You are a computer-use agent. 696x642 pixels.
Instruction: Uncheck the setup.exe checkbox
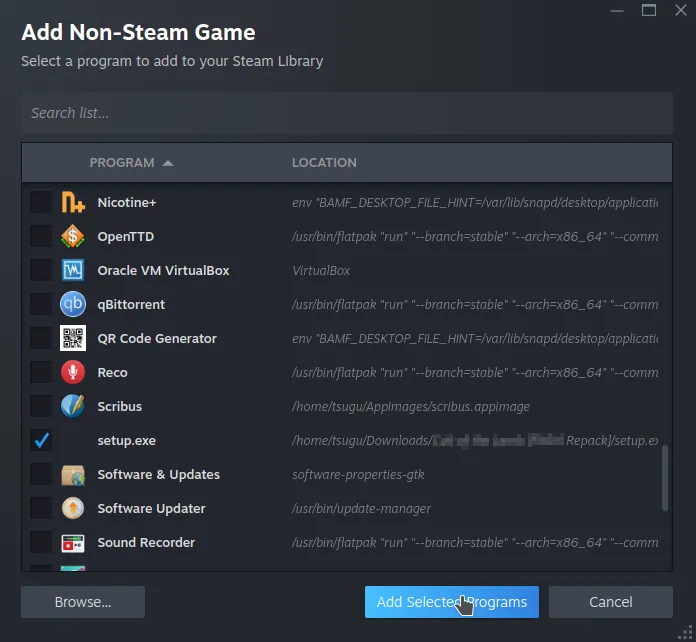[41, 440]
